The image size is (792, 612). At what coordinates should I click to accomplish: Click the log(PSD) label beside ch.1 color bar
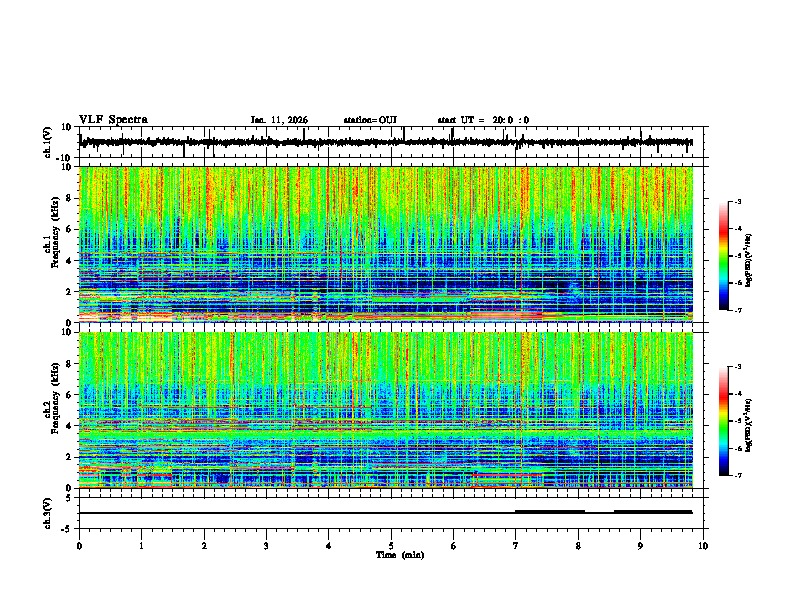point(748,260)
